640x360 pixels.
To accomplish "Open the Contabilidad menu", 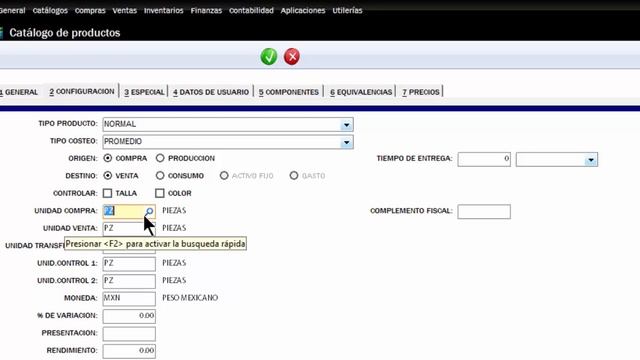I will [251, 11].
